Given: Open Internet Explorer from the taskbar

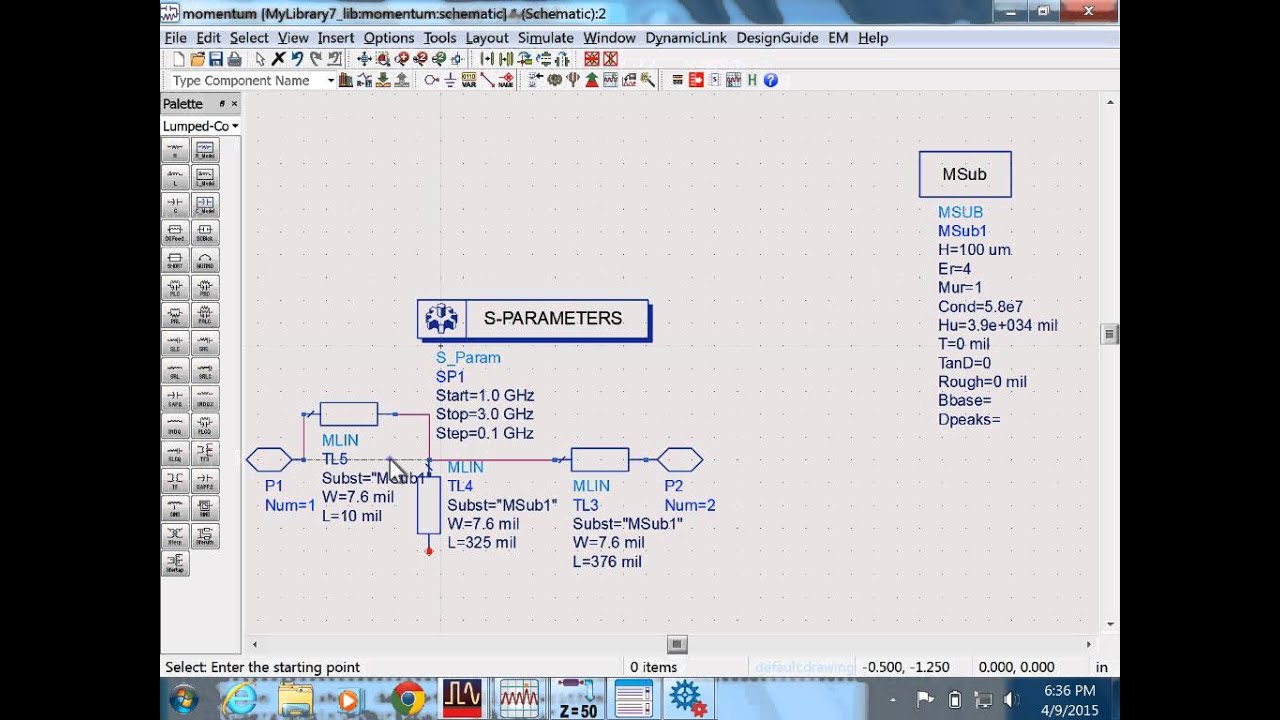Looking at the screenshot, I should tap(240, 699).
